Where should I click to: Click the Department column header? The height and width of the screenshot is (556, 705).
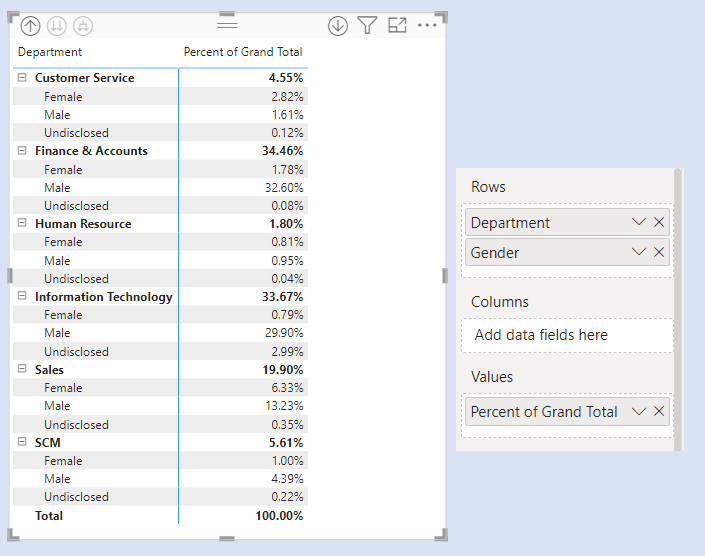tap(50, 52)
